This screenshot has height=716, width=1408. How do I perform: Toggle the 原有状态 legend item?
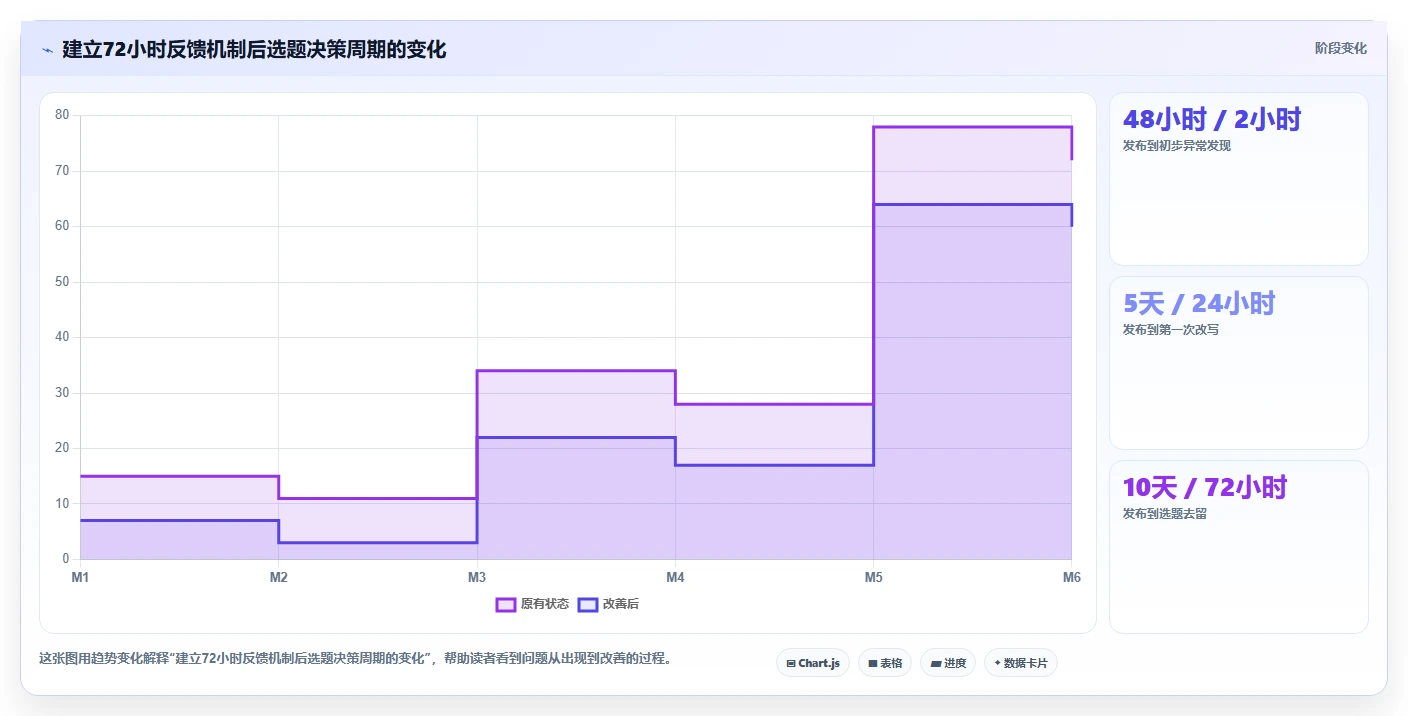533,604
